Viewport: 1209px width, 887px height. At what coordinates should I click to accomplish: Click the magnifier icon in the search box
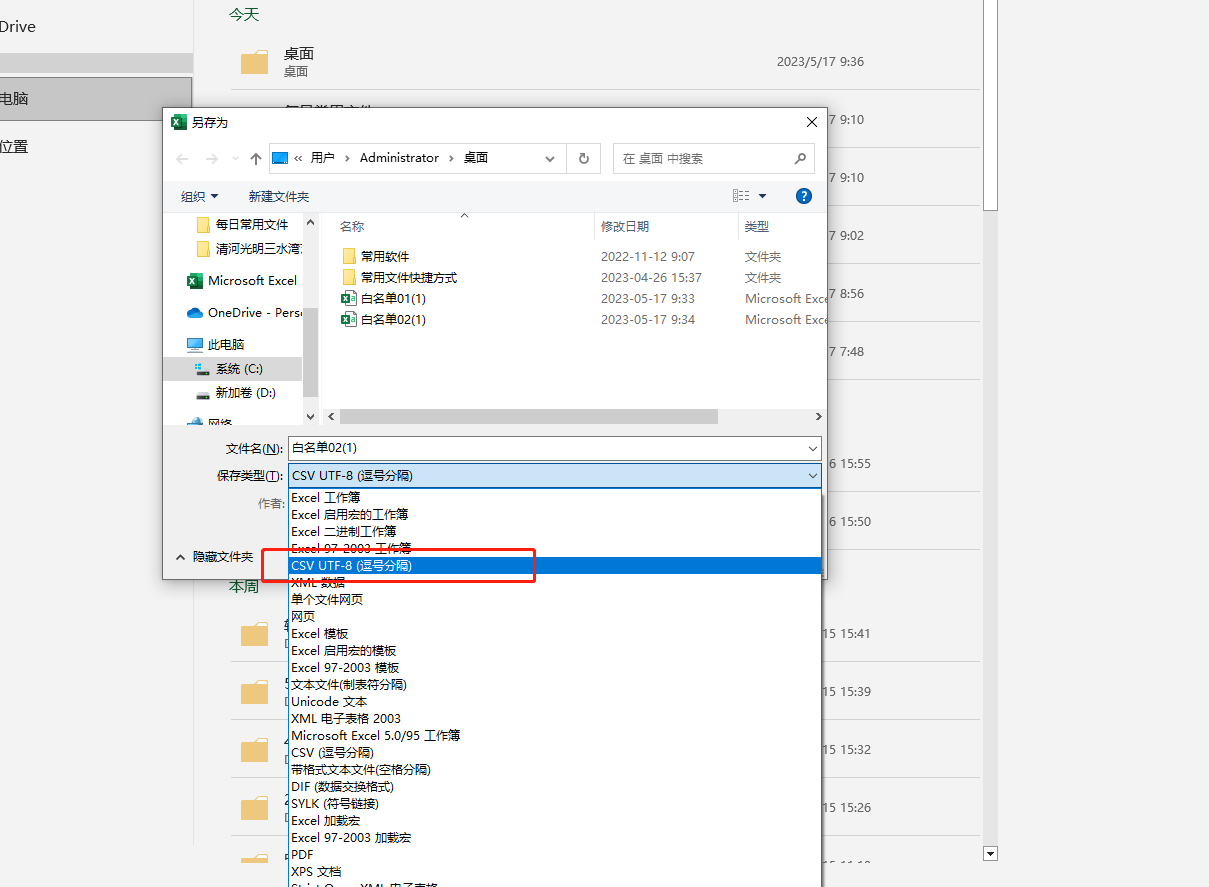(x=800, y=158)
